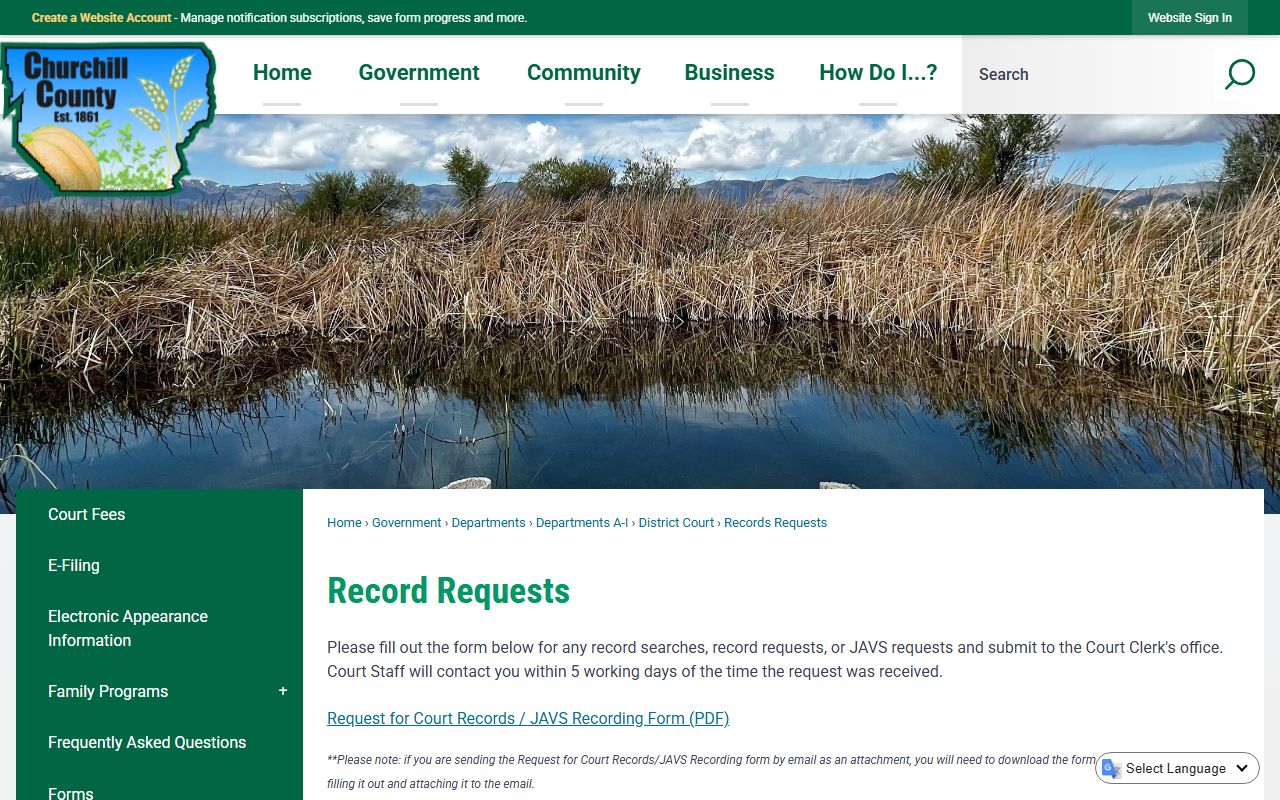
Task: Click the Search input field
Action: 1090,74
